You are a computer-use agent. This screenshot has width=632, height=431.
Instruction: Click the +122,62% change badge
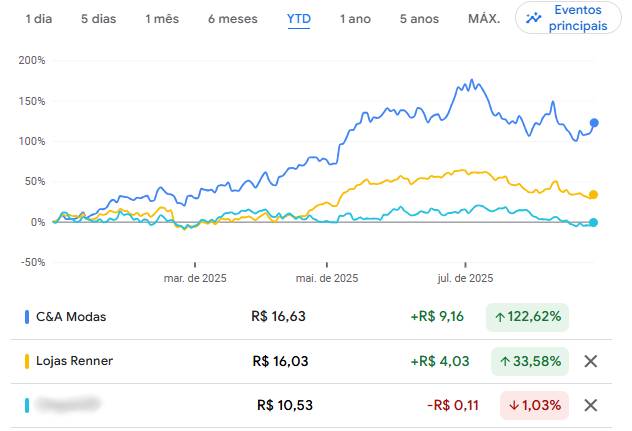pos(527,317)
